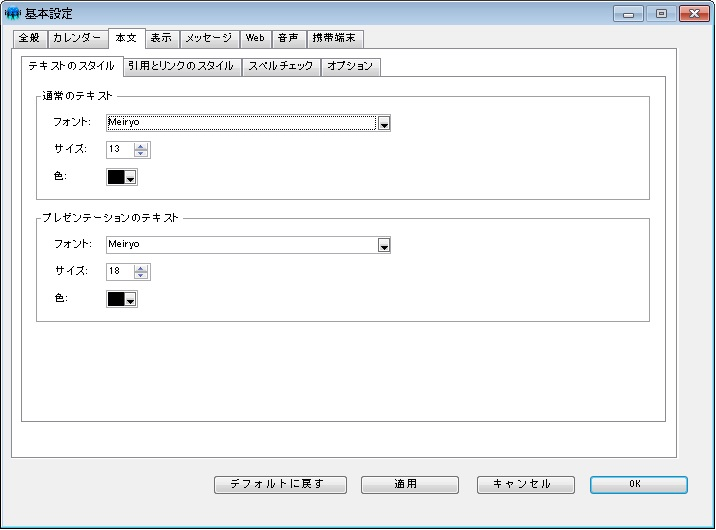Click the 通常のテキスト size field showing 13
The width and height of the screenshot is (716, 530).
point(121,149)
